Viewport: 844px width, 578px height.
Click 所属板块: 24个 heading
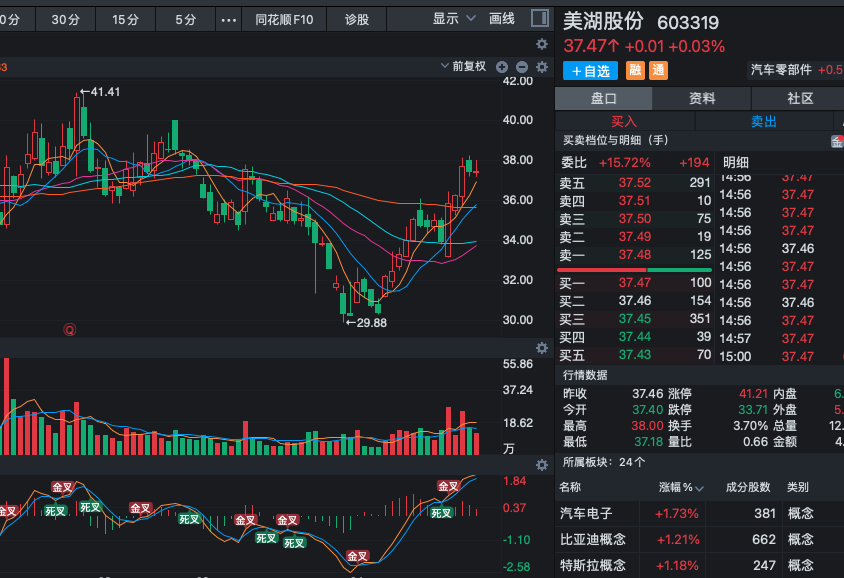[x=603, y=462]
